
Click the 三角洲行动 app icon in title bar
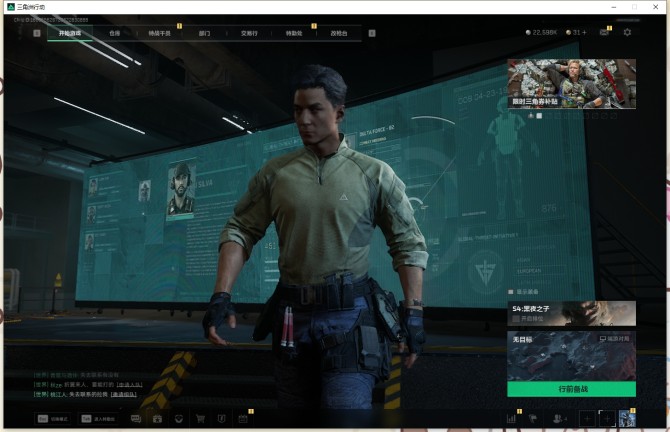point(11,7)
